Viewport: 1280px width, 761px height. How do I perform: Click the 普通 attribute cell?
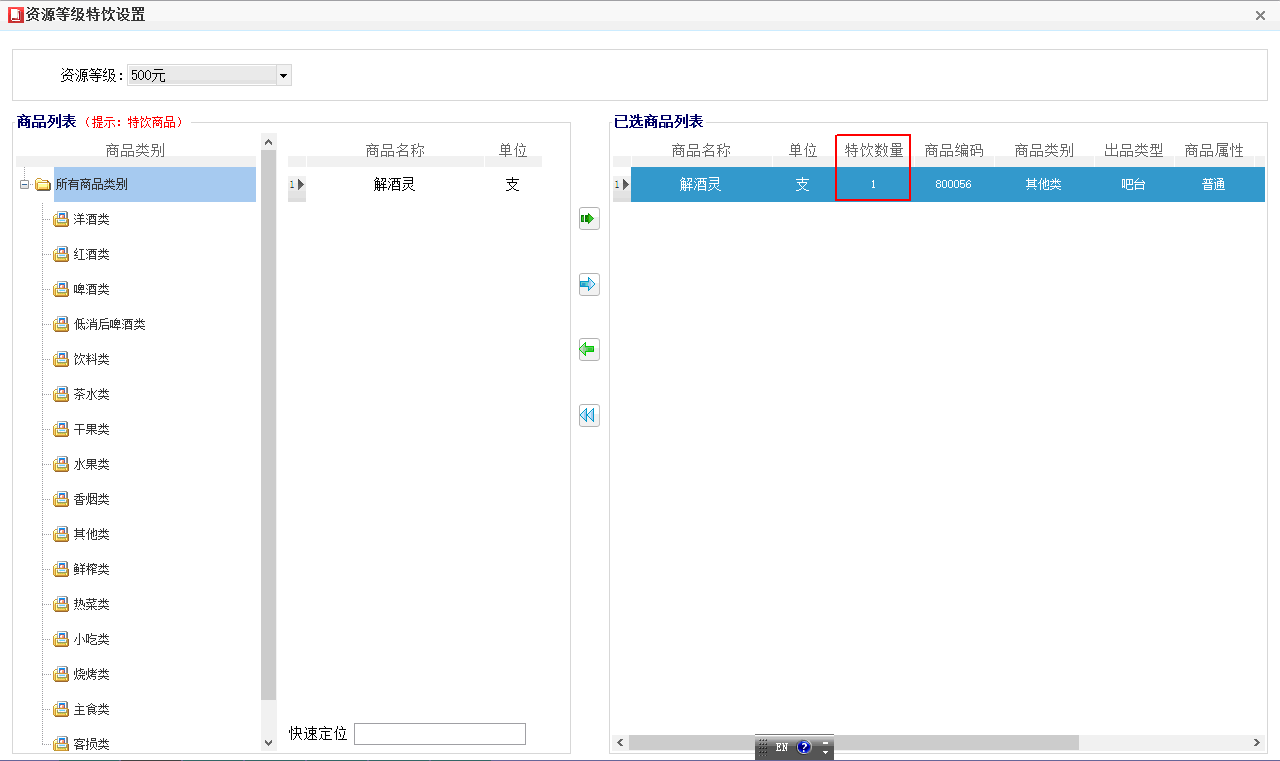coord(1214,184)
